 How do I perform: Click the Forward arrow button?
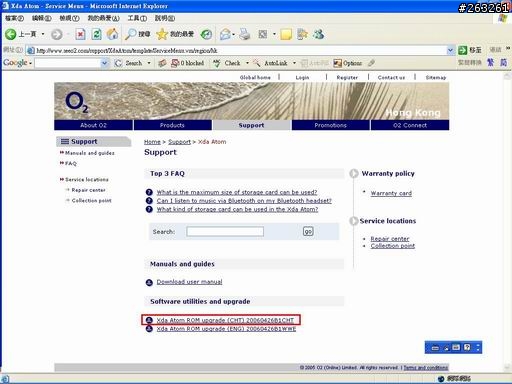(x=56, y=34)
